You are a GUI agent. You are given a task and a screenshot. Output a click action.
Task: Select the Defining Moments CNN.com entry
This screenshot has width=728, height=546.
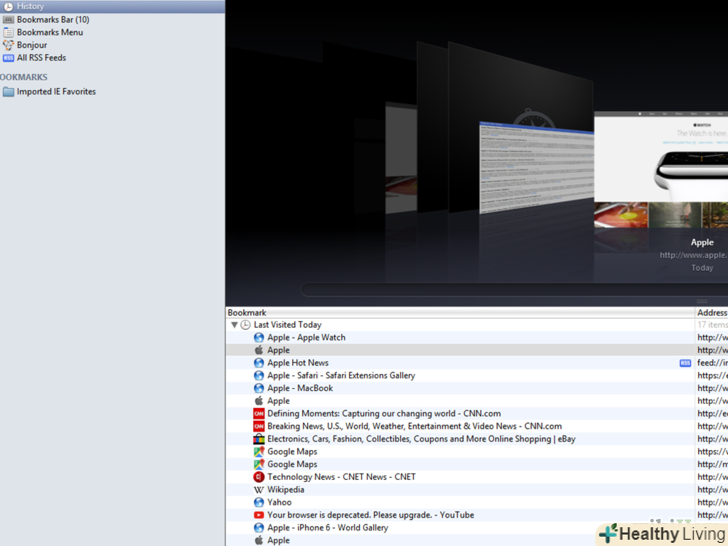point(383,414)
